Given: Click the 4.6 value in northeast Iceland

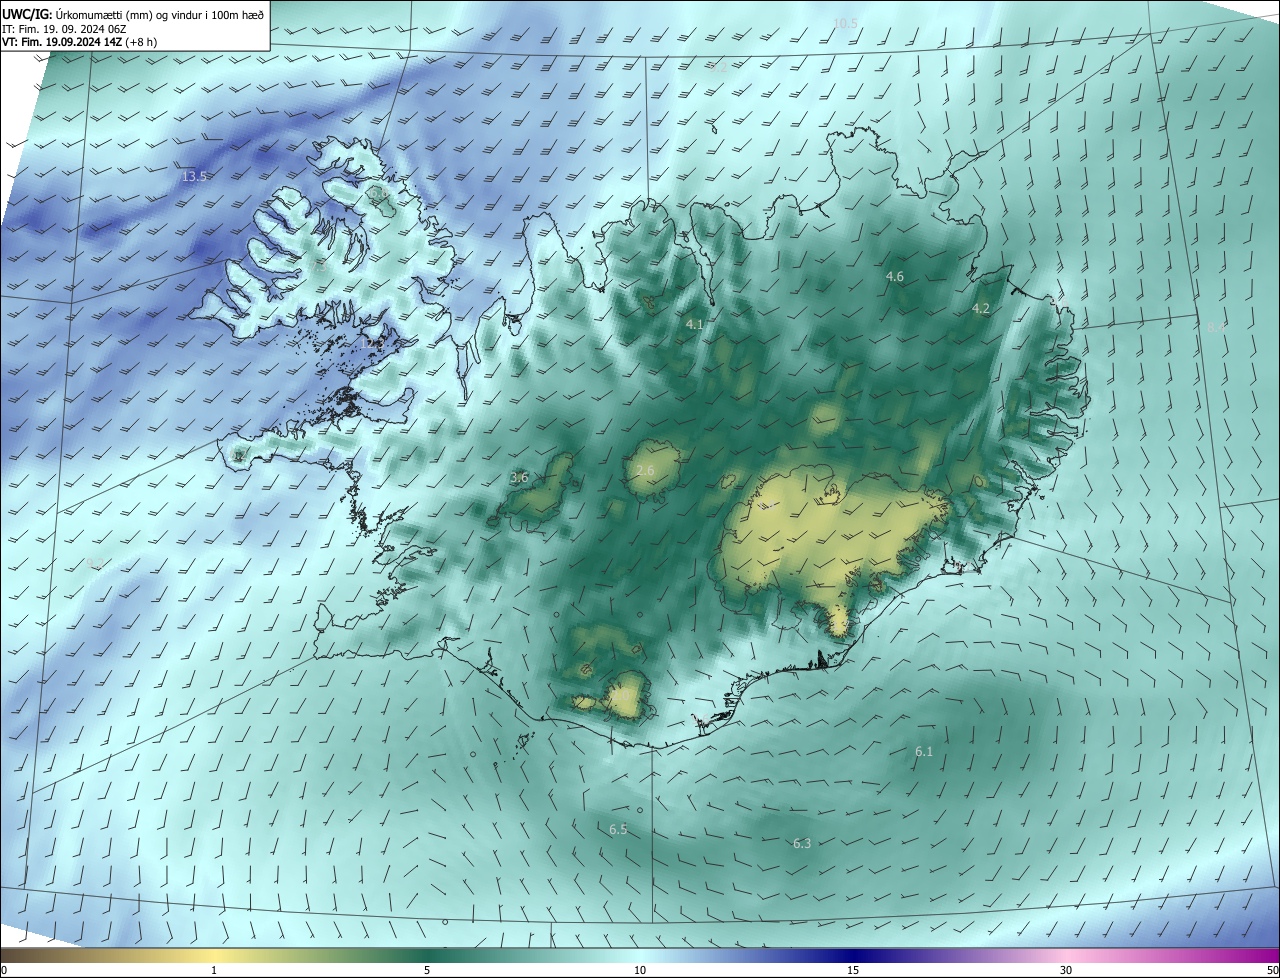Looking at the screenshot, I should [x=895, y=276].
